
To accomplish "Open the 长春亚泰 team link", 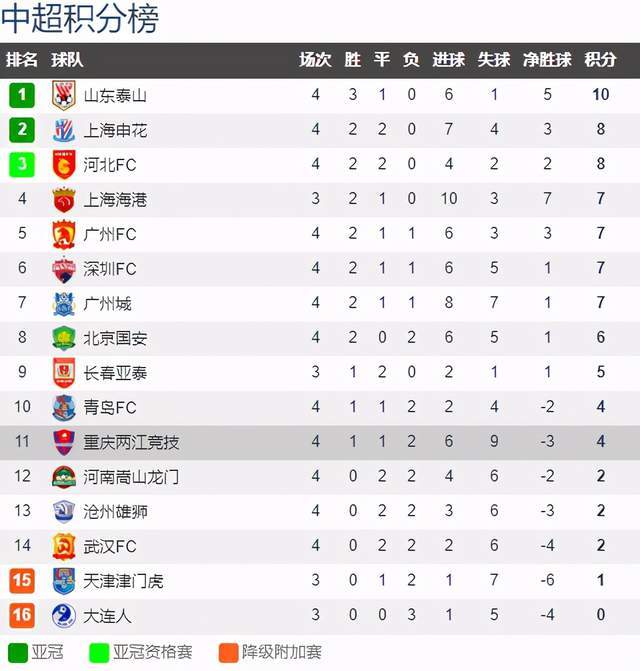I will click(115, 373).
